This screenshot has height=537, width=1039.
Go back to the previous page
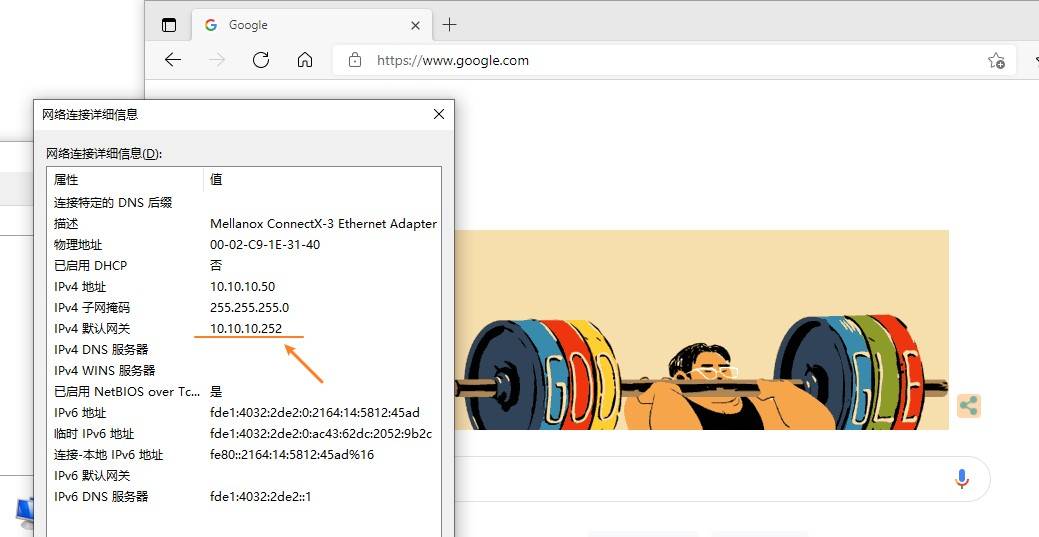tap(173, 60)
